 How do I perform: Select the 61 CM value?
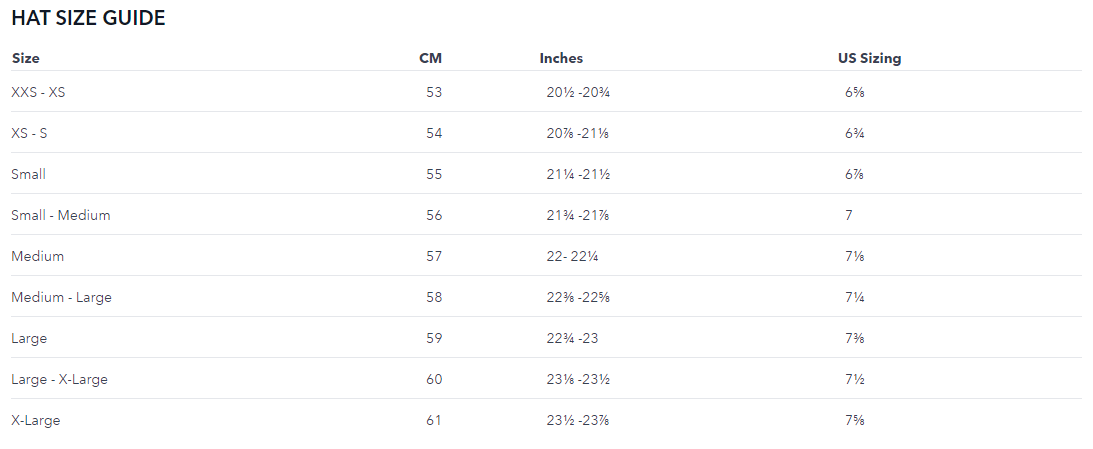(433, 420)
